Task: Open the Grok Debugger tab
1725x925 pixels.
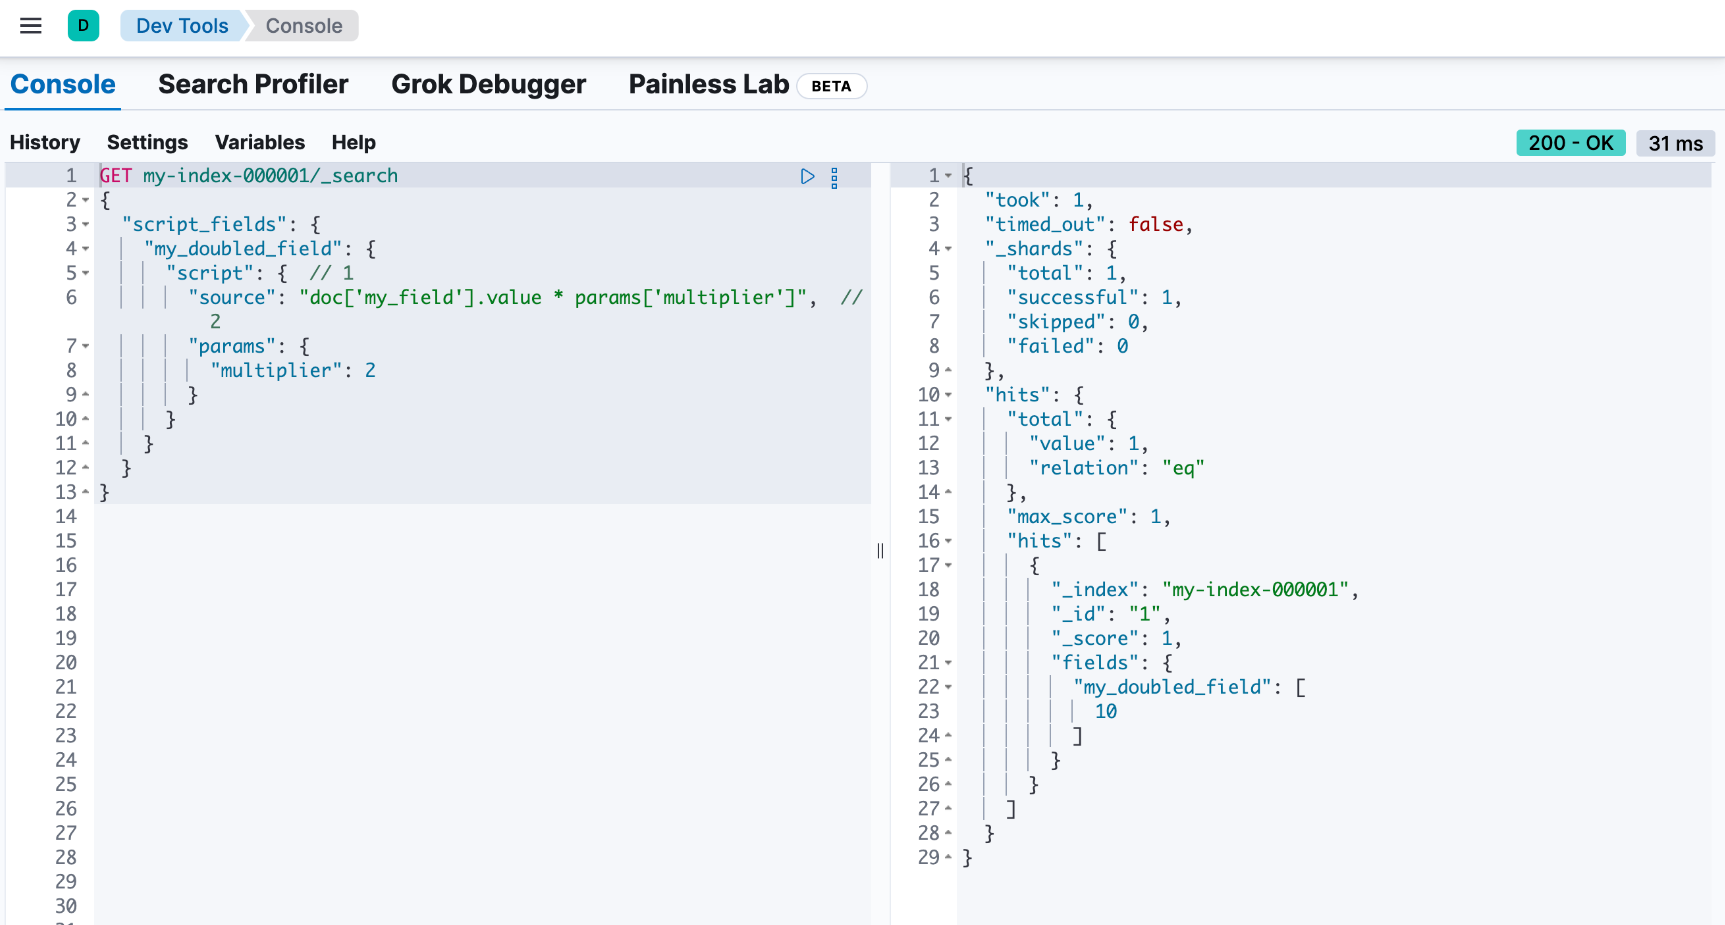Action: point(488,85)
